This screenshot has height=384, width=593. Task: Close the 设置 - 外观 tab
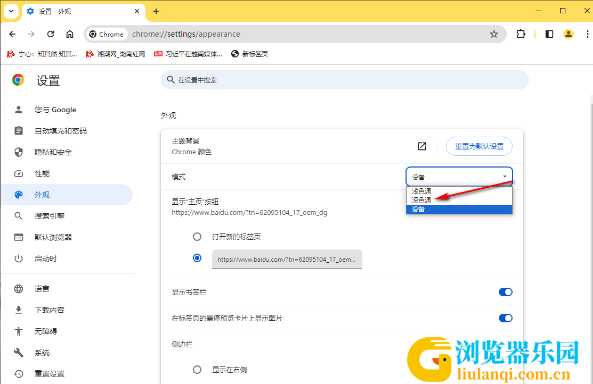click(137, 11)
